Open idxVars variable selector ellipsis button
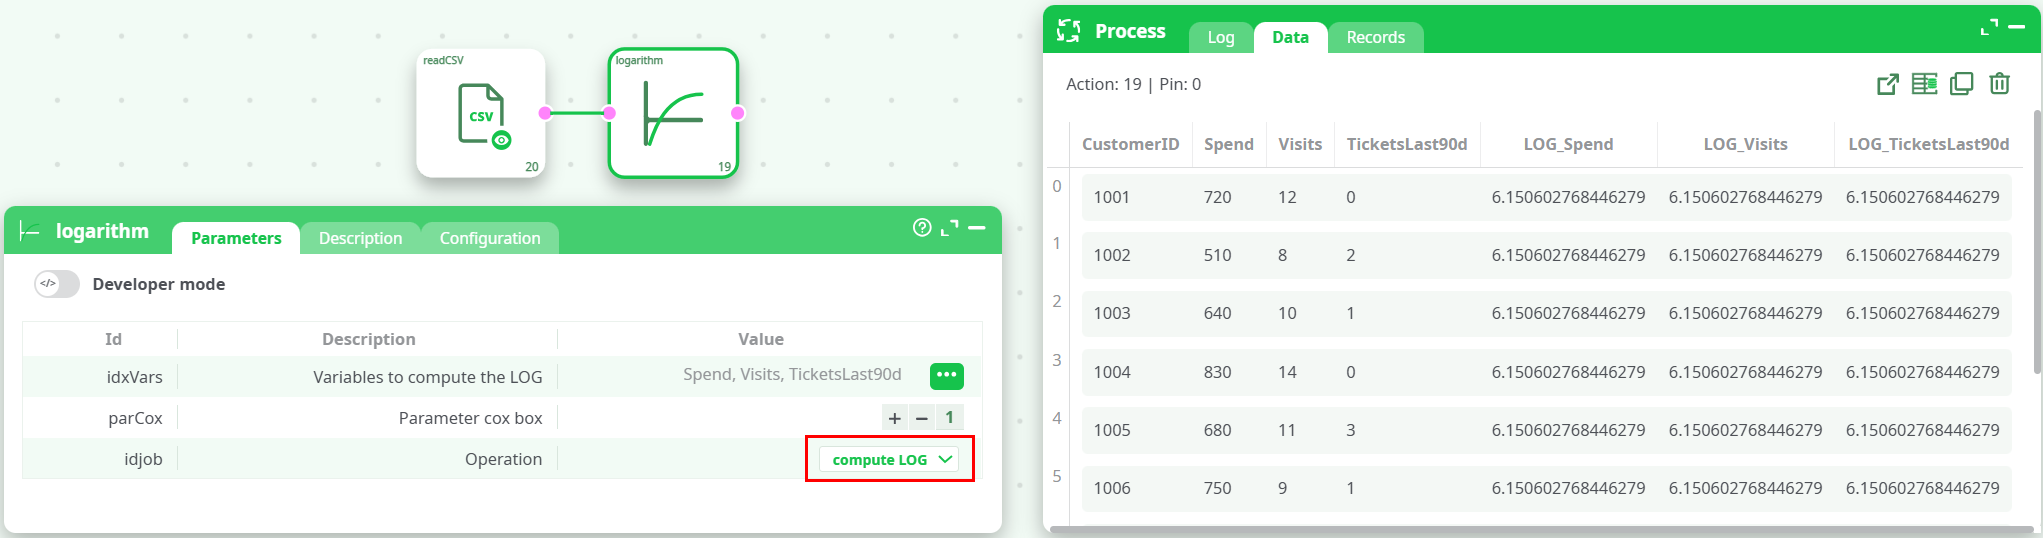The height and width of the screenshot is (538, 2043). coord(946,375)
